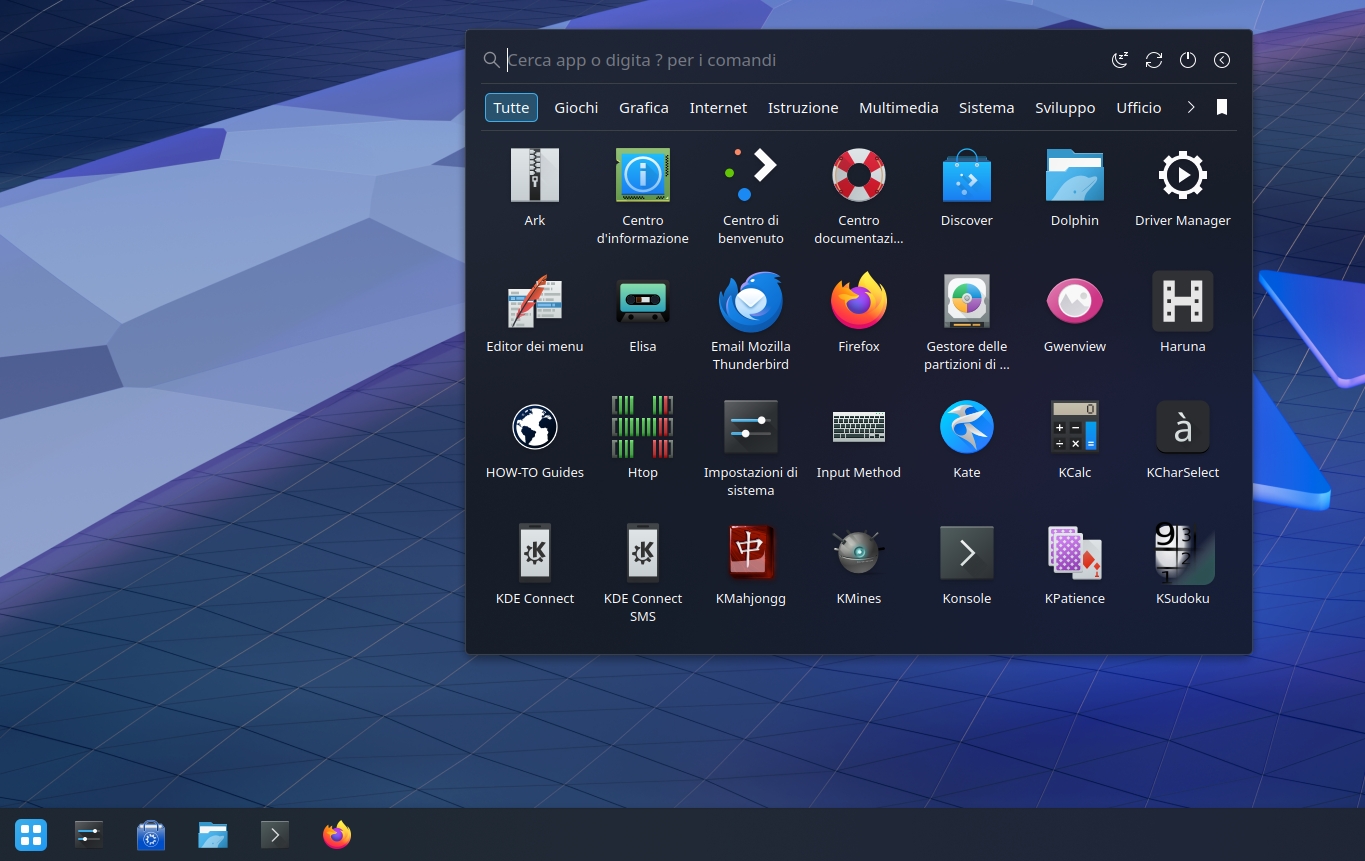Open KDE Connect SMS
This screenshot has width=1365, height=861.
point(643,574)
